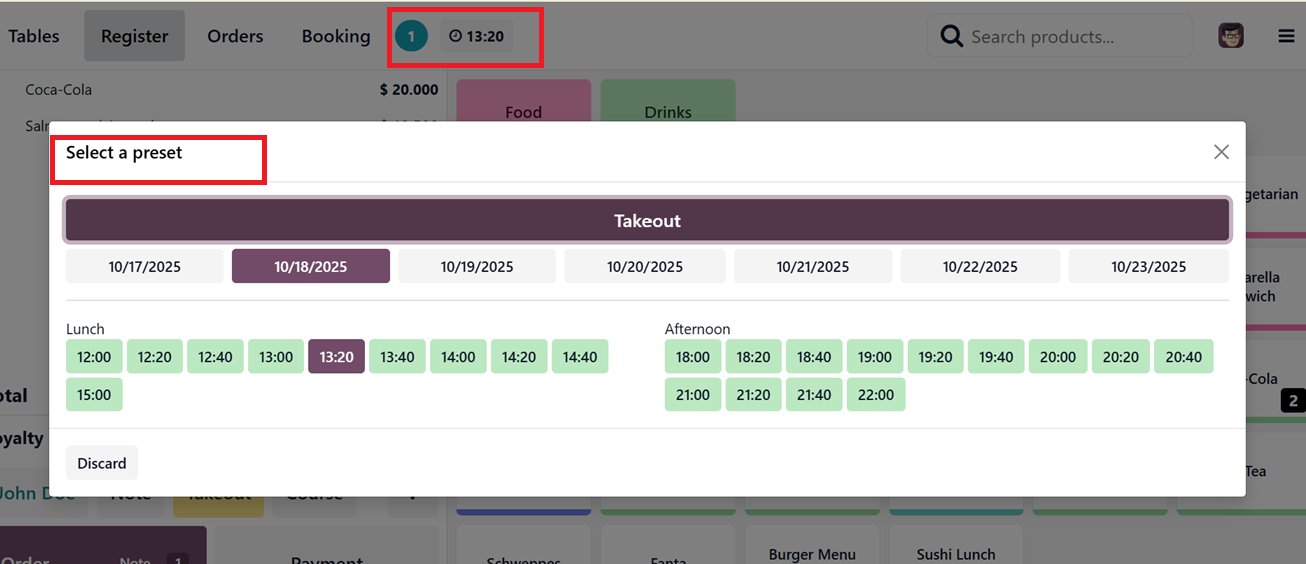Click the user avatar icon
Screen dimensions: 1306x564
click(x=1231, y=36)
